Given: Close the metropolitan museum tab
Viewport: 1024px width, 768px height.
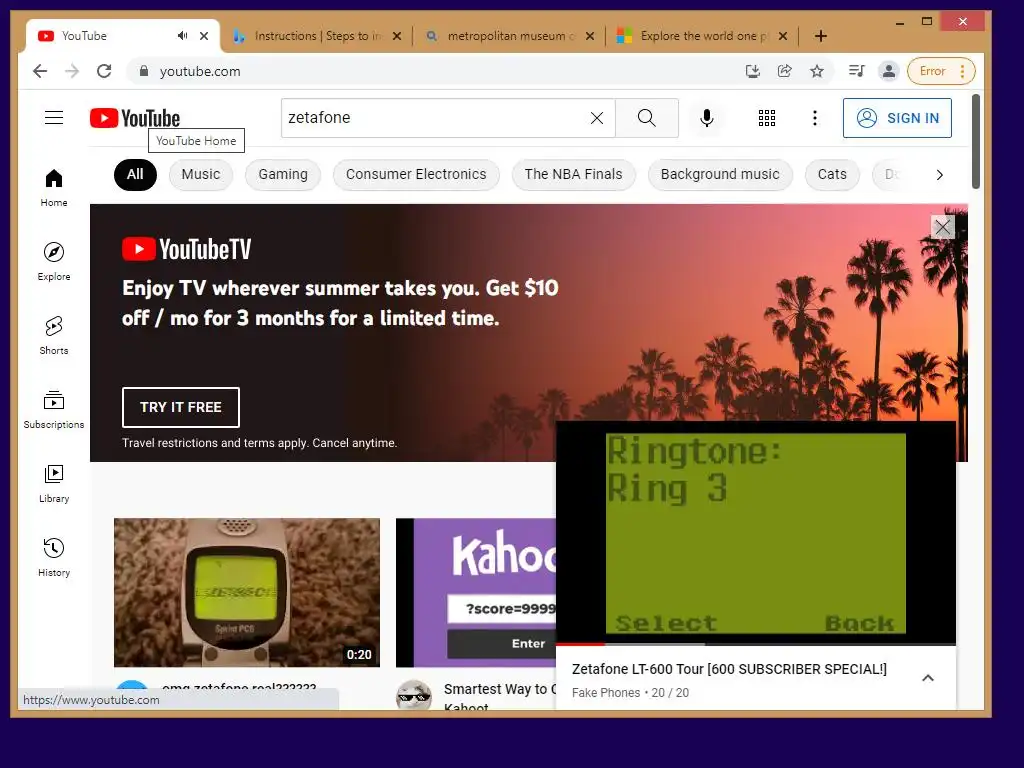Looking at the screenshot, I should [590, 36].
